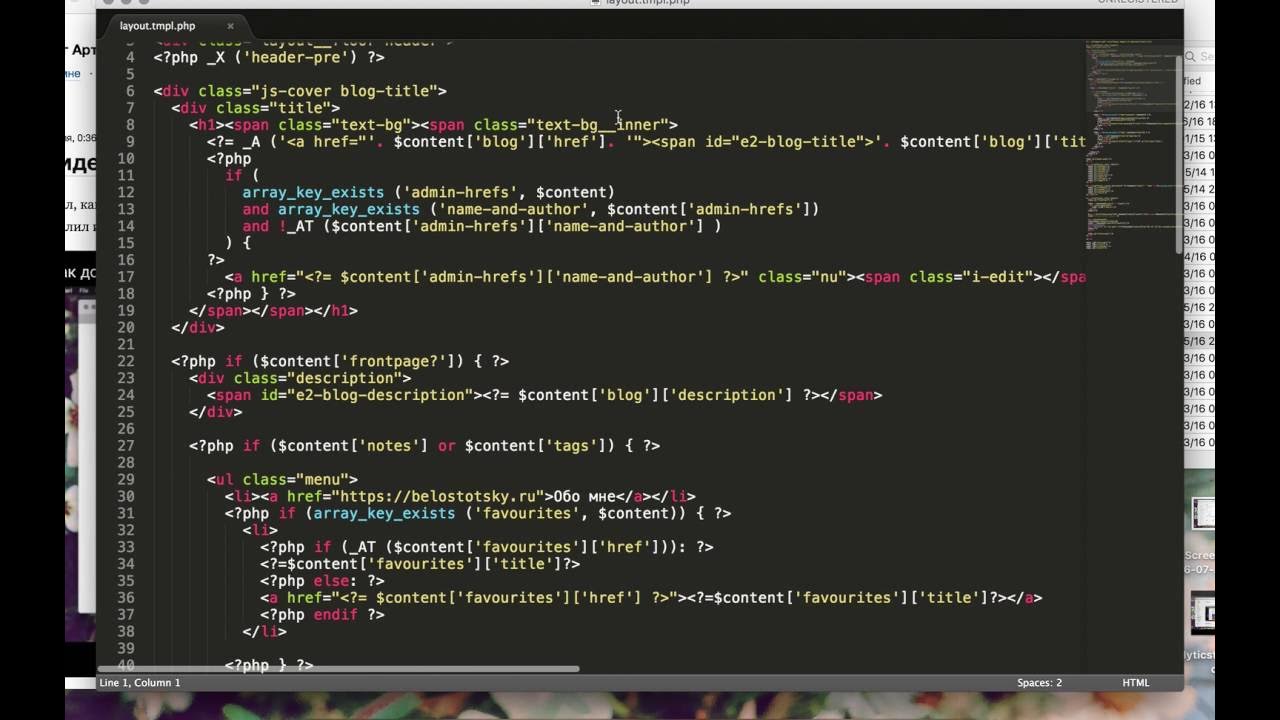Click line number 29 in the gutter
Image resolution: width=1280 pixels, height=720 pixels.
[x=125, y=479]
